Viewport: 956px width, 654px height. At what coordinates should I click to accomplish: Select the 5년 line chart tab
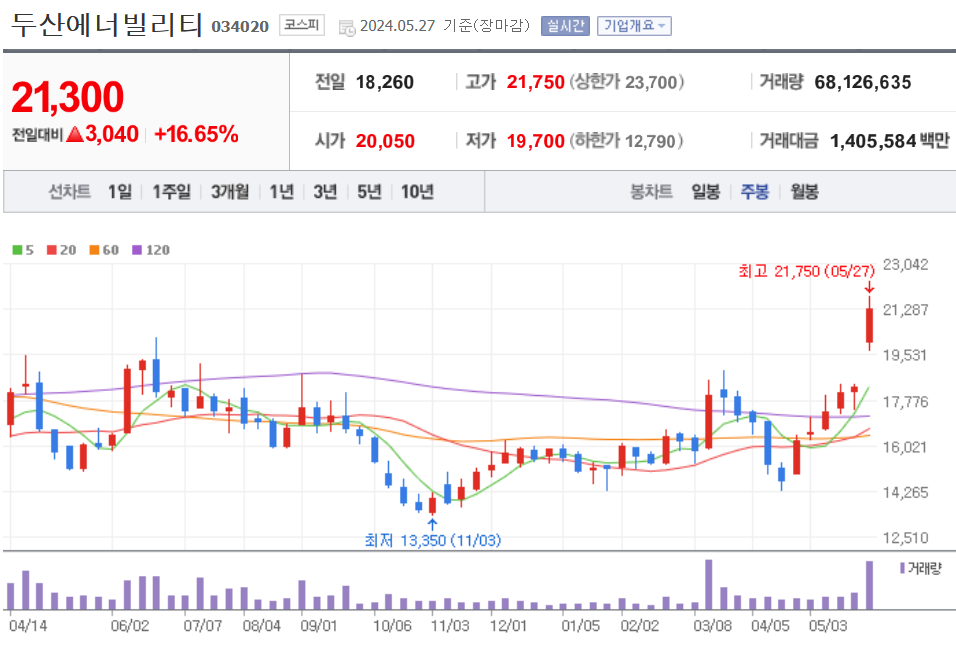coord(369,192)
